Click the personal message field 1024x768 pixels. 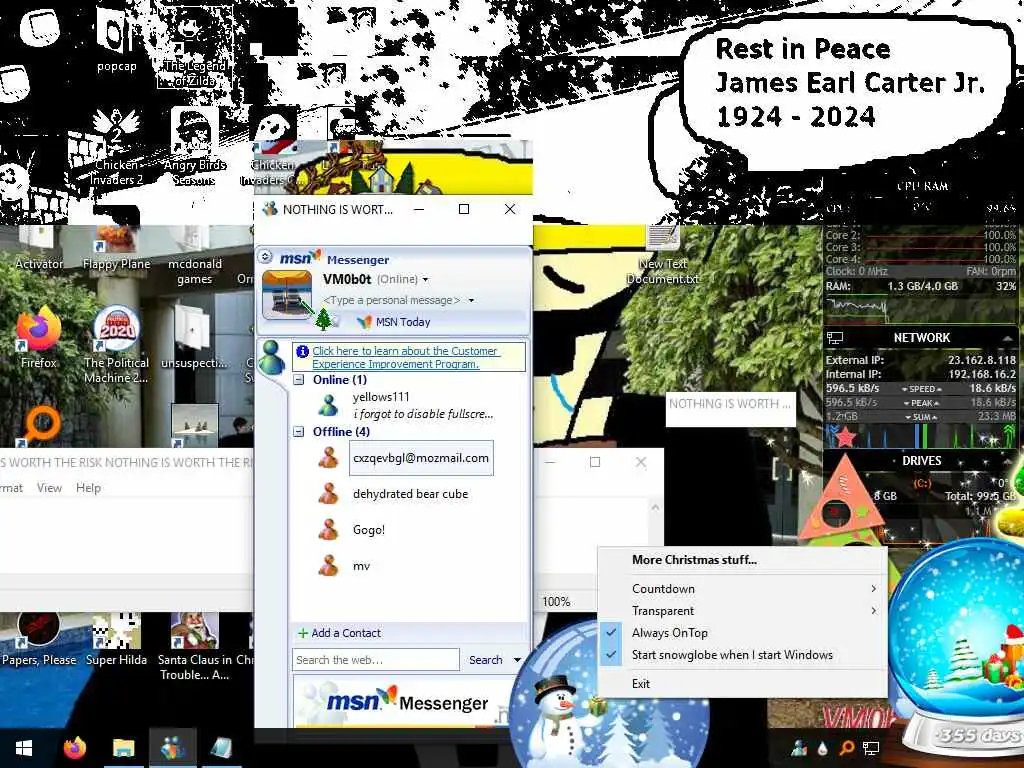(x=392, y=300)
